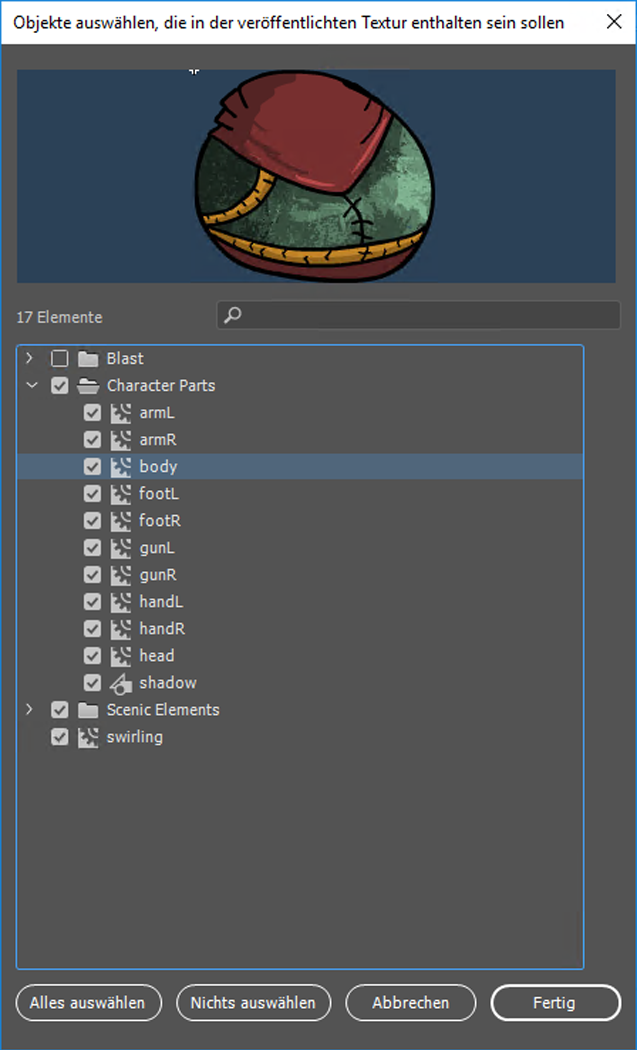Screen dimensions: 637x1050
Task: Click Abbrechen to cancel
Action: (411, 1002)
